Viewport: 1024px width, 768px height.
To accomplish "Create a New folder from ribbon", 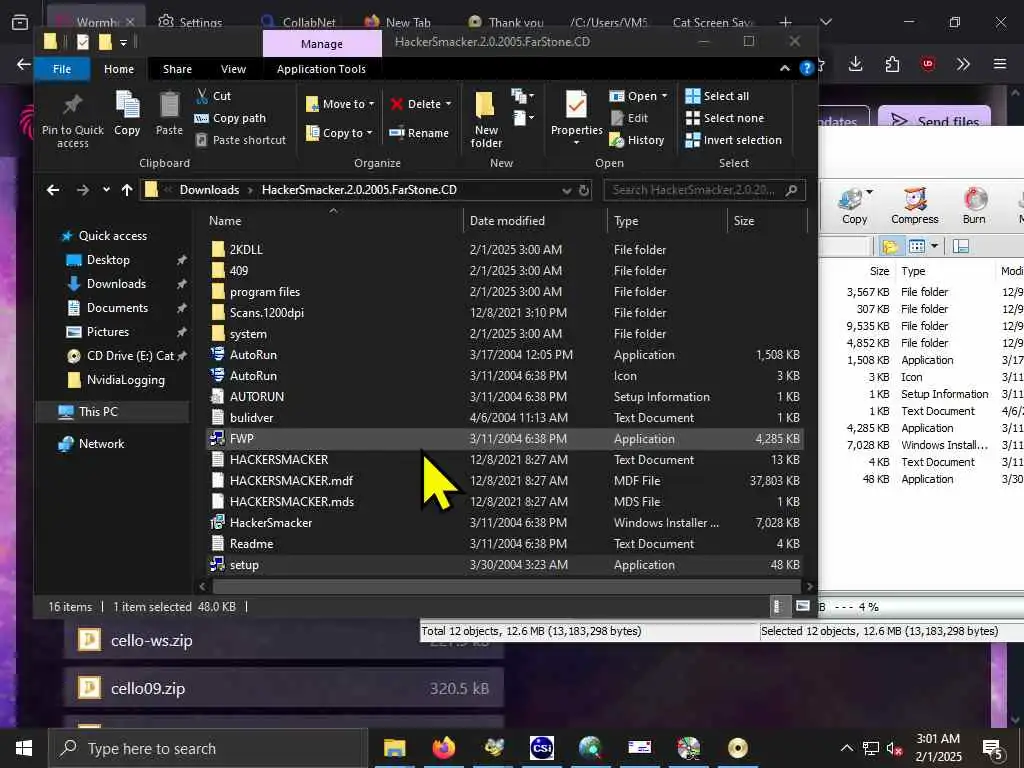I will pos(486,120).
